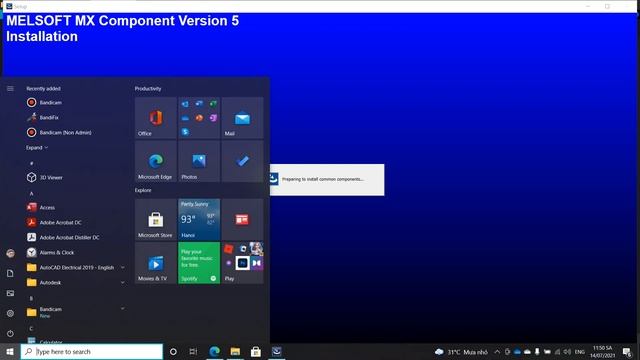Show hidden system tray icons
640x360 pixels.
497,352
